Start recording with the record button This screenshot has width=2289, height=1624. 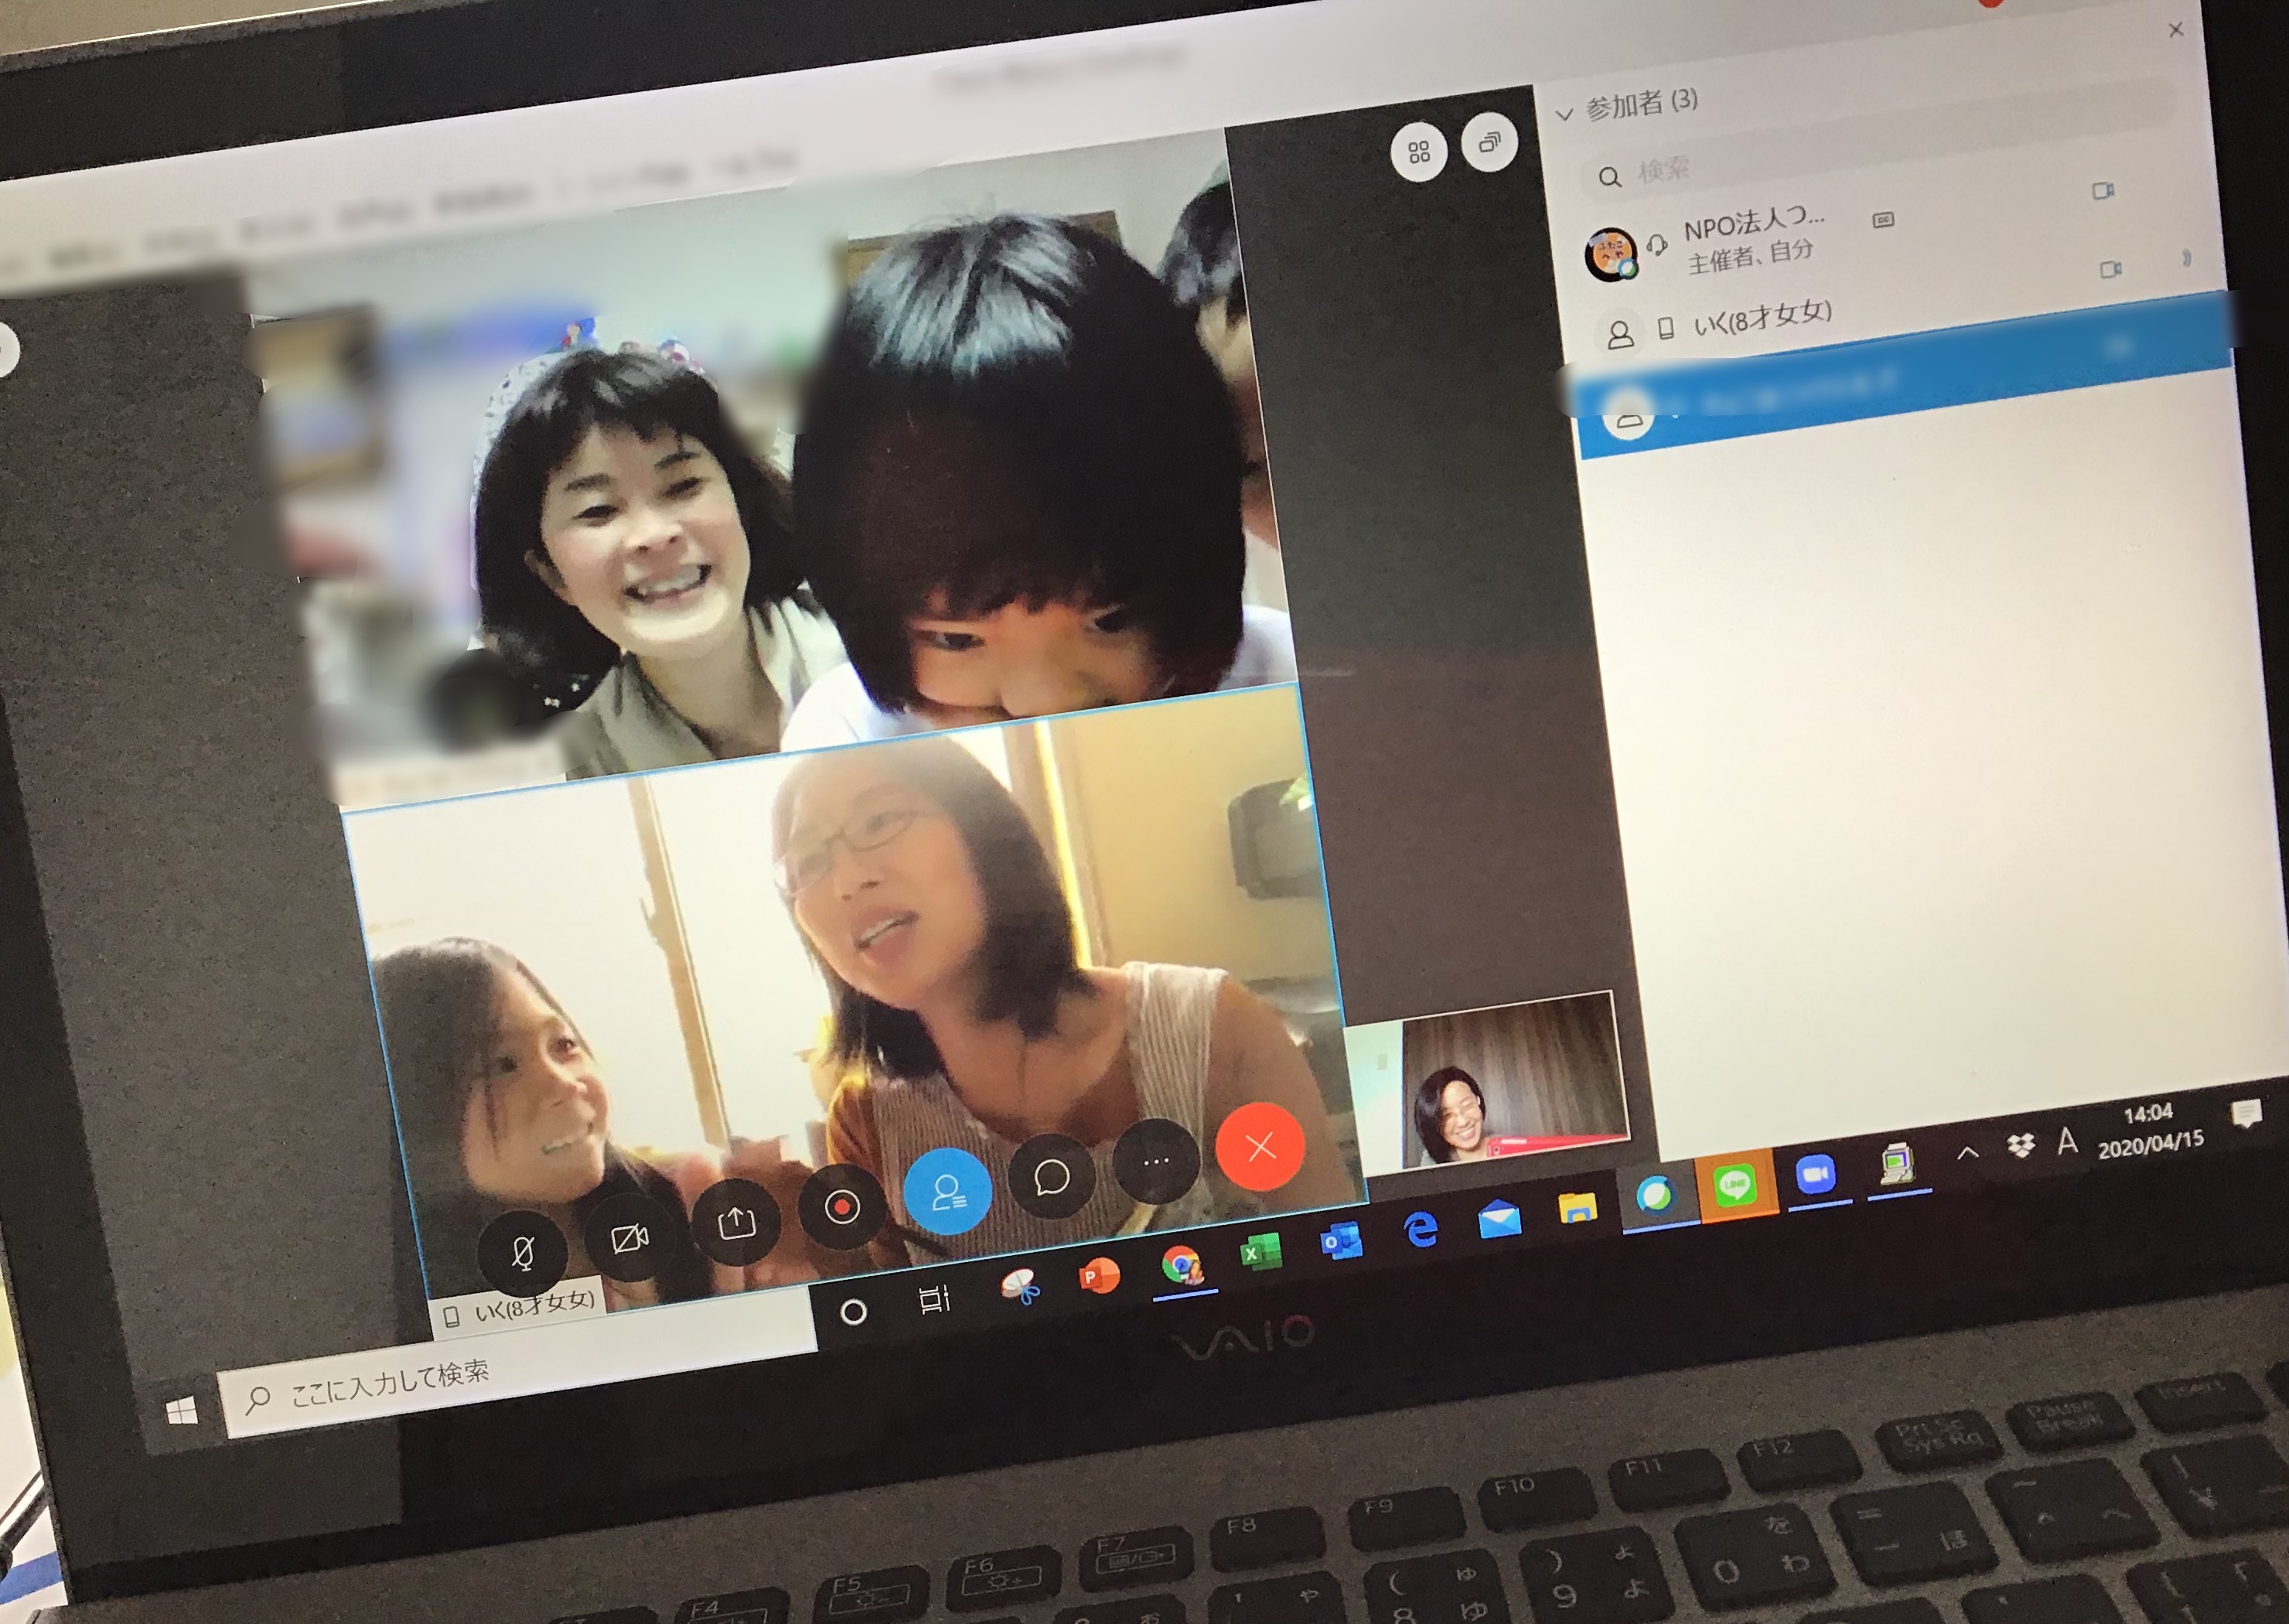(x=842, y=1206)
